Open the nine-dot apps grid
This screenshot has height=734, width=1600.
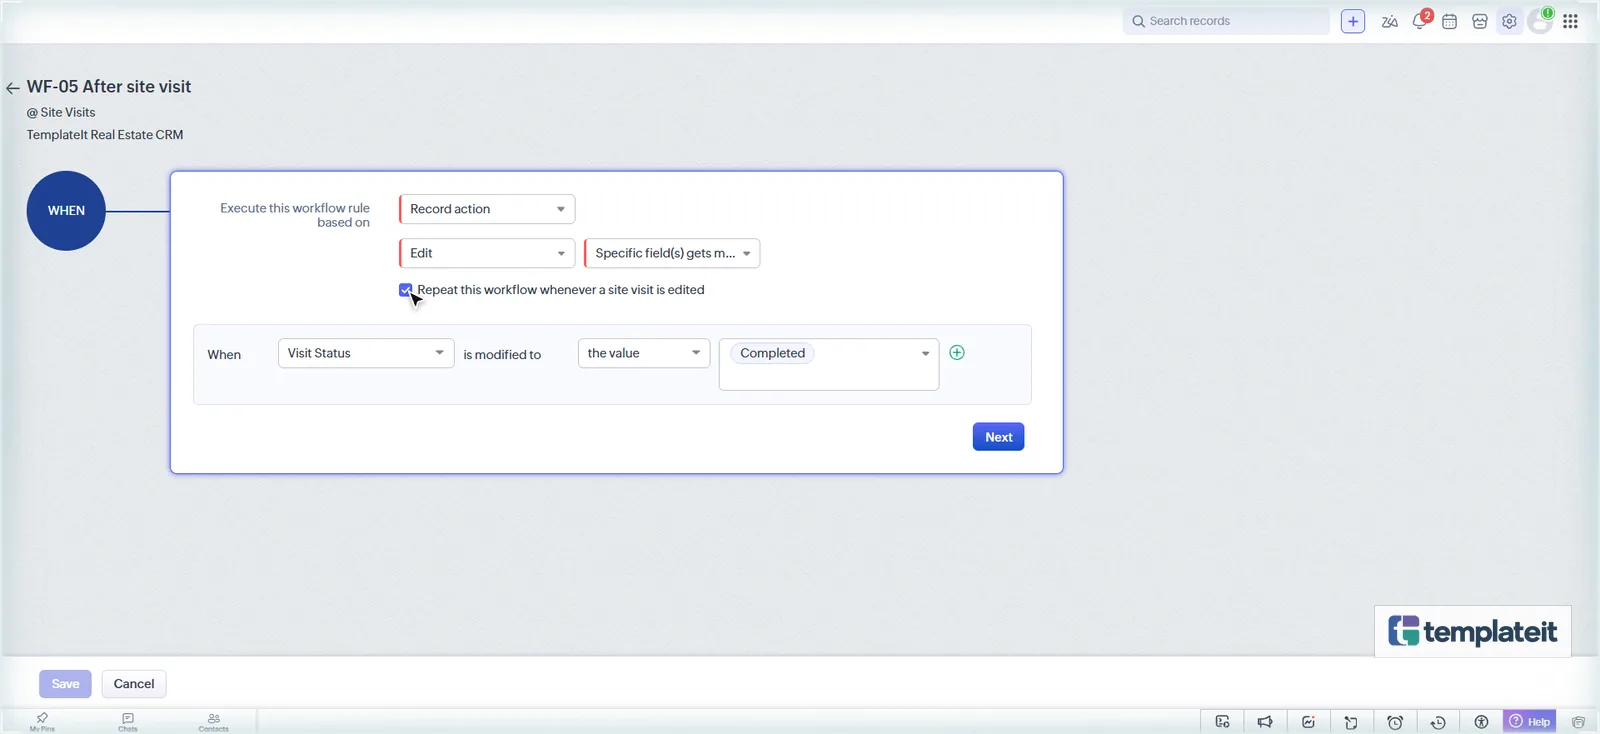[1570, 21]
